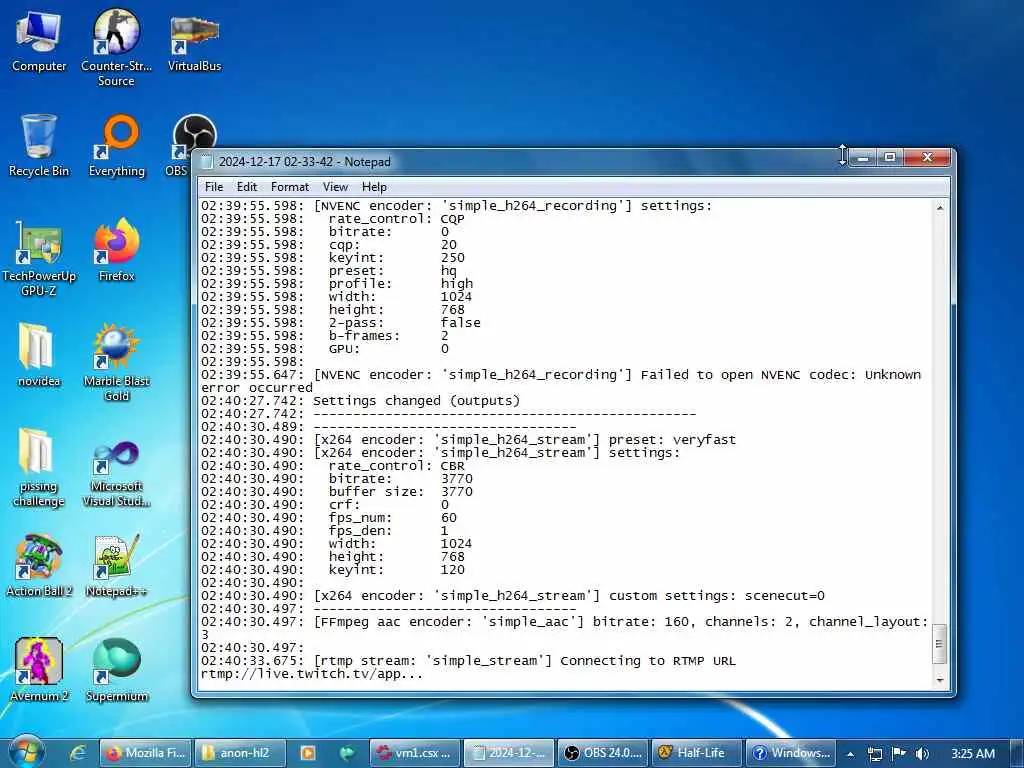Viewport: 1024px width, 768px height.
Task: Show hidden tray icons arrow
Action: tap(850, 754)
